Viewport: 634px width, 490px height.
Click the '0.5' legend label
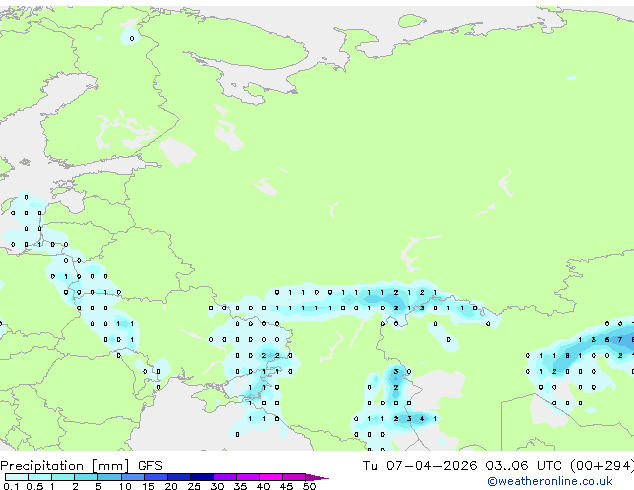point(35,486)
